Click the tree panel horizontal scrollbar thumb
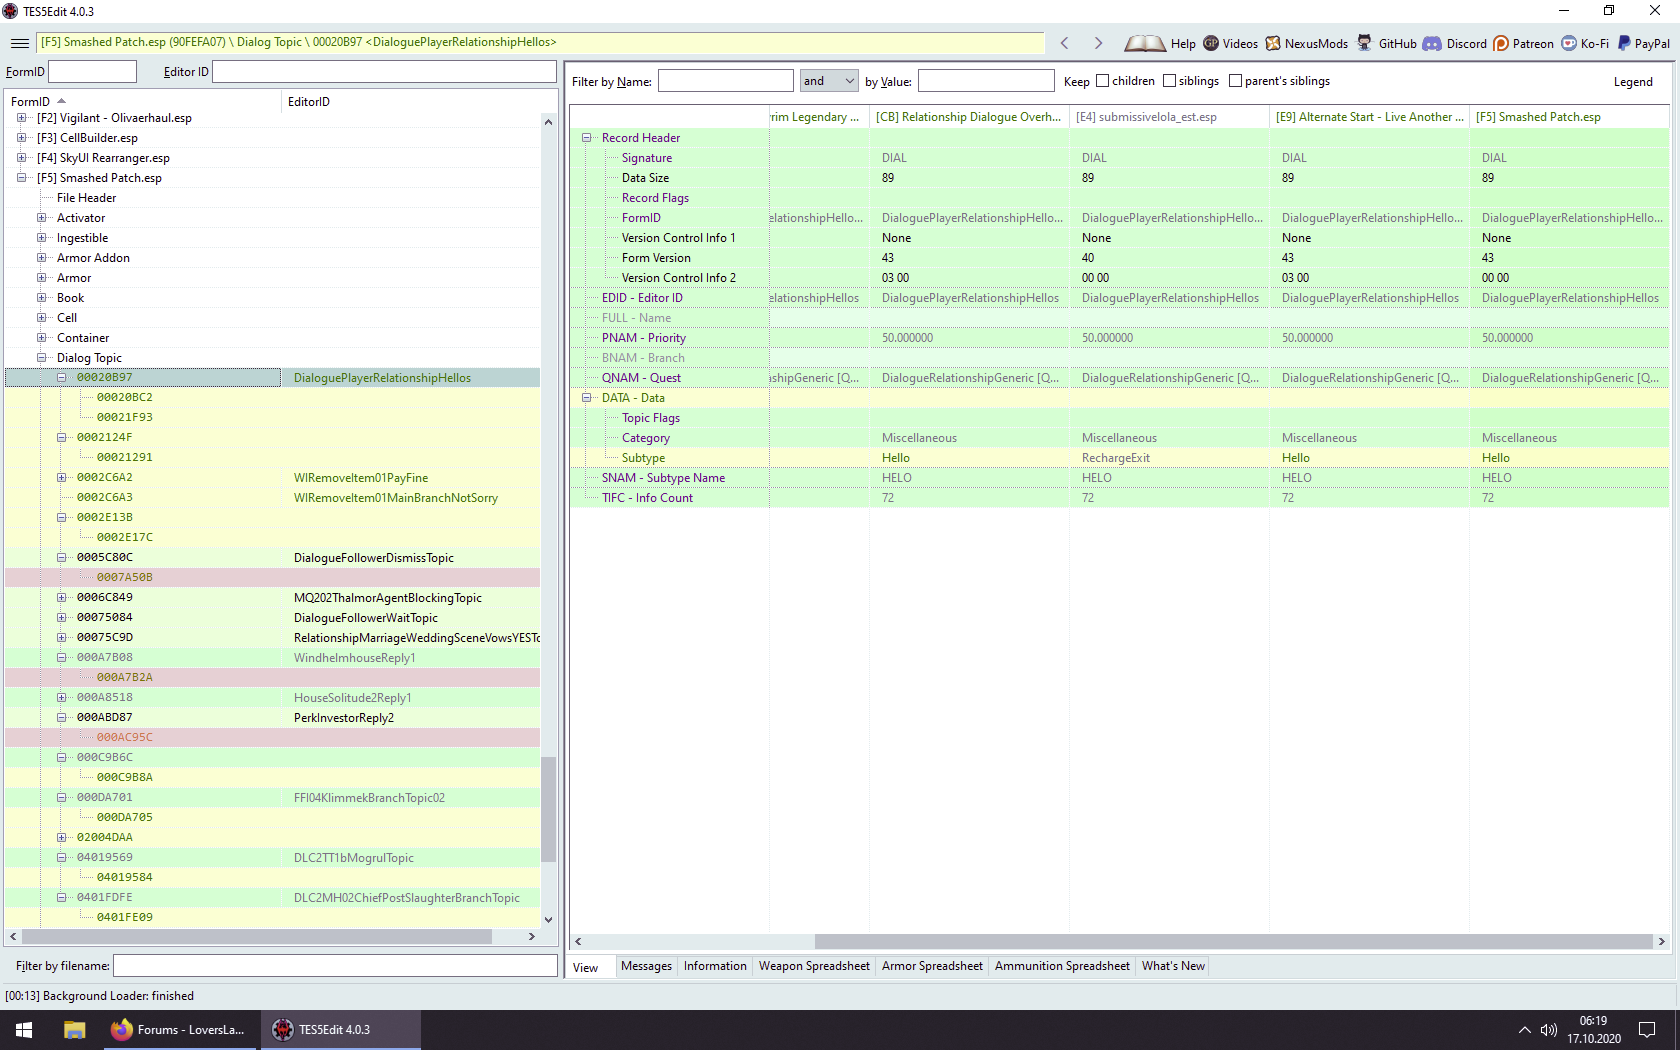 (256, 937)
